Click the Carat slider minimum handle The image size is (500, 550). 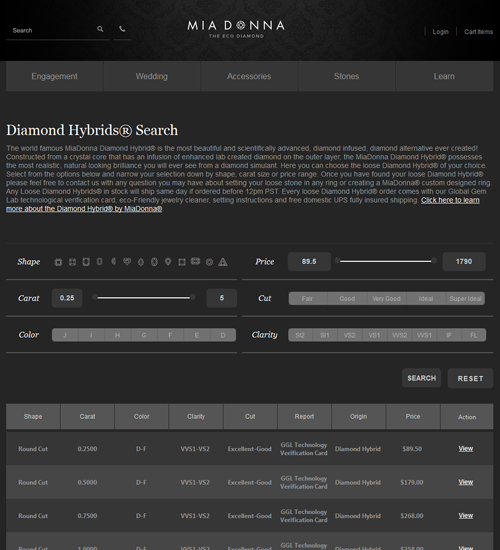pos(95,297)
